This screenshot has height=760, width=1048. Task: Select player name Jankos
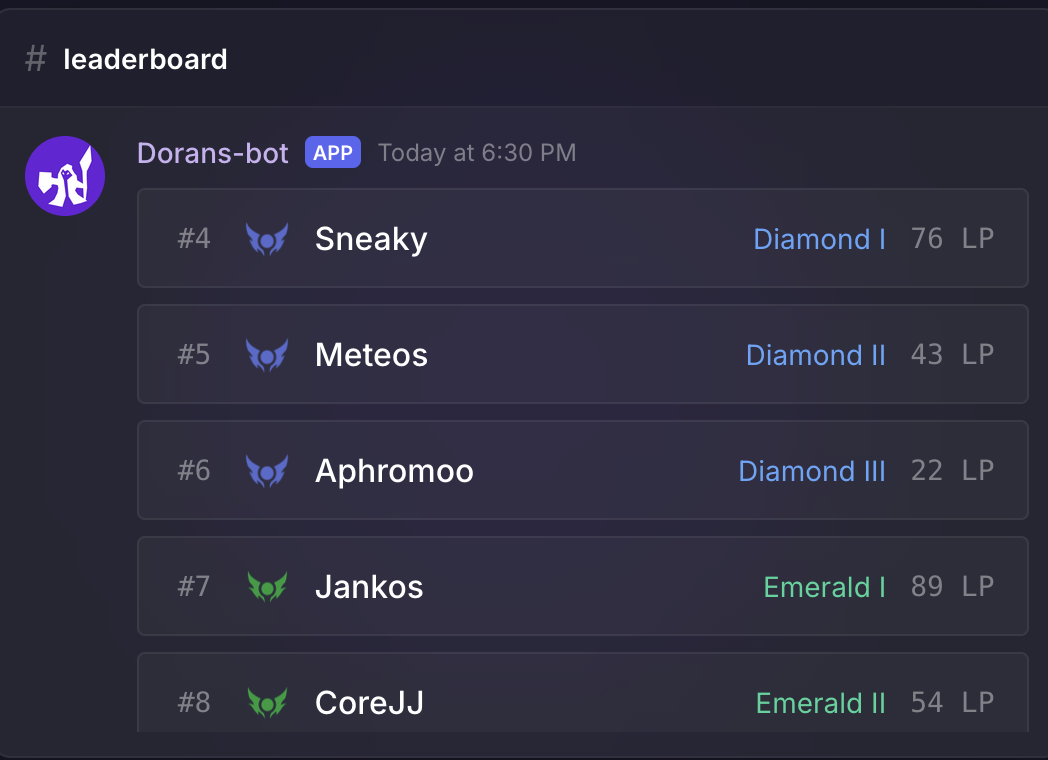[369, 587]
